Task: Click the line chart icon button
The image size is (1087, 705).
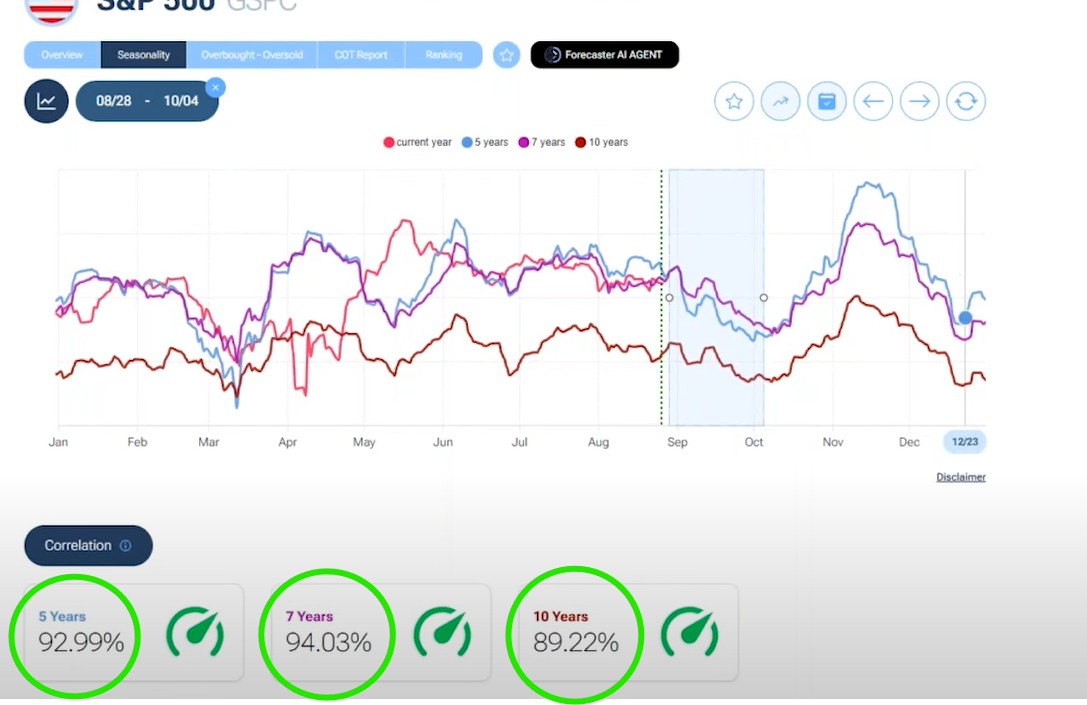Action: tap(46, 101)
